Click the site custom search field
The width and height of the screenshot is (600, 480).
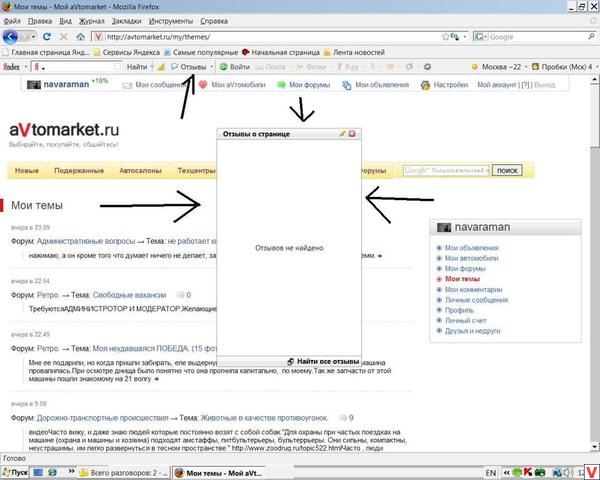tap(446, 170)
